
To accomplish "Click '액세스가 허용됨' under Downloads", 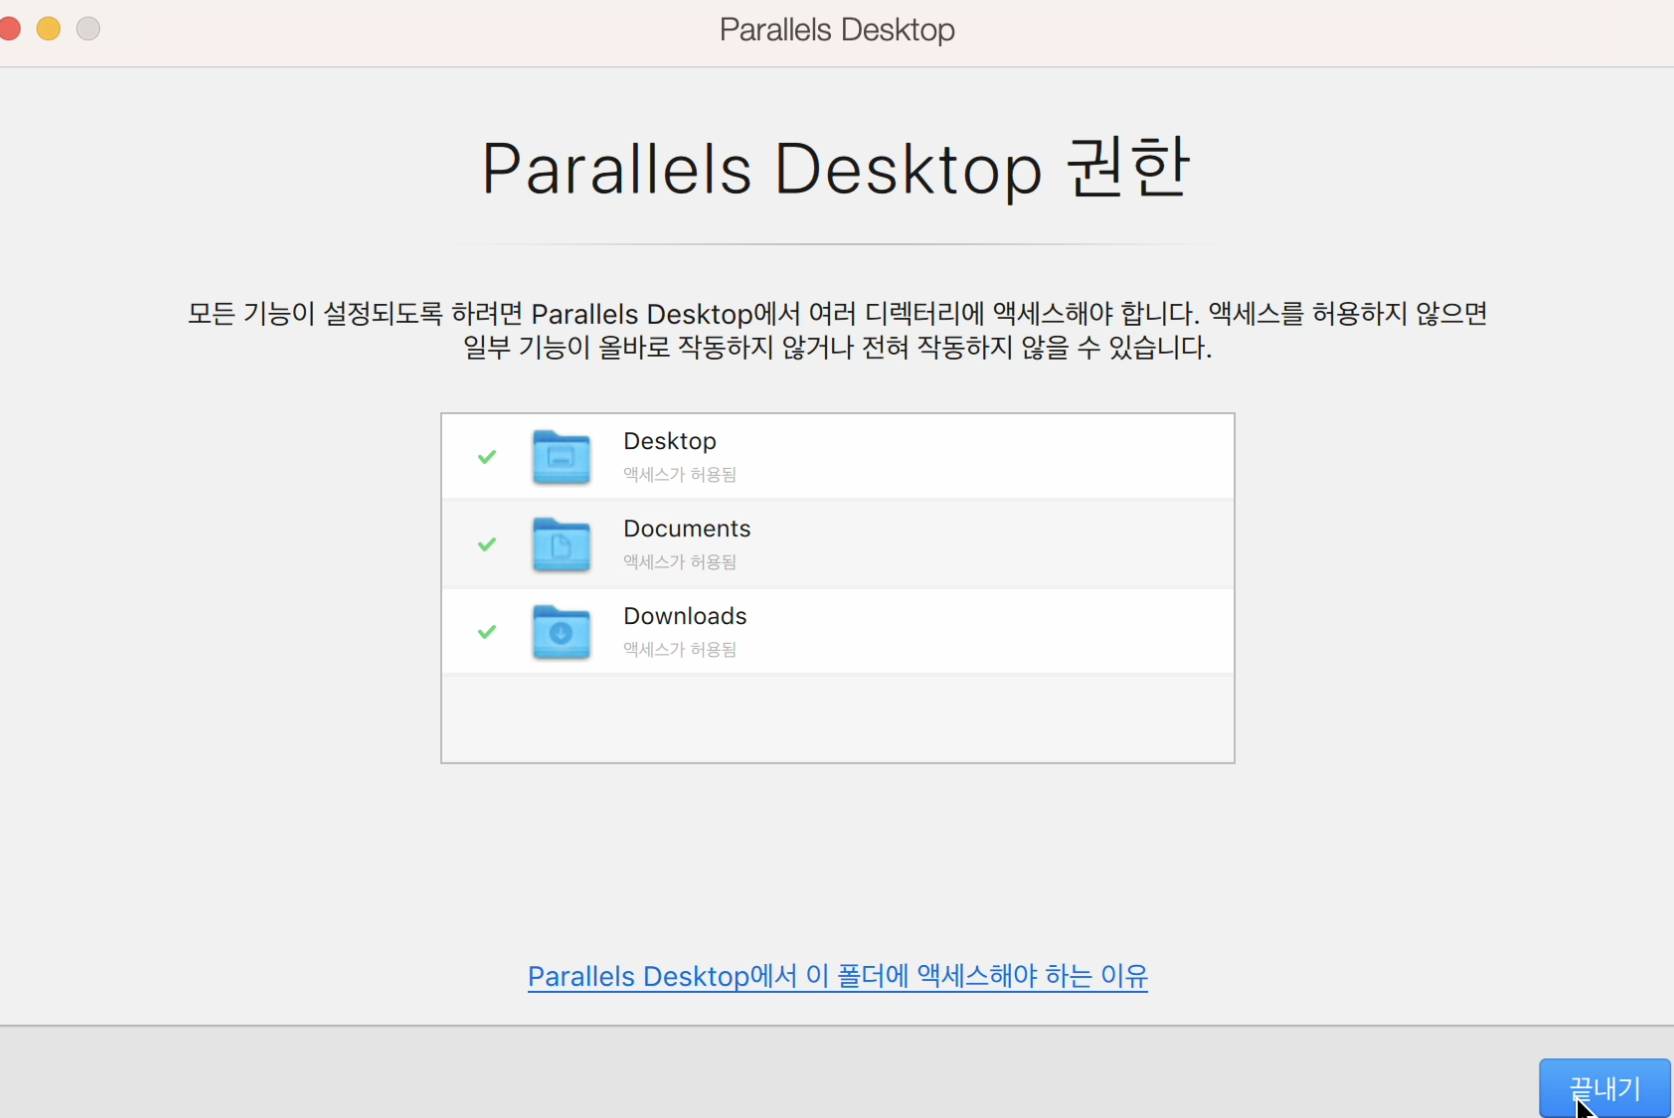I will pos(680,649).
